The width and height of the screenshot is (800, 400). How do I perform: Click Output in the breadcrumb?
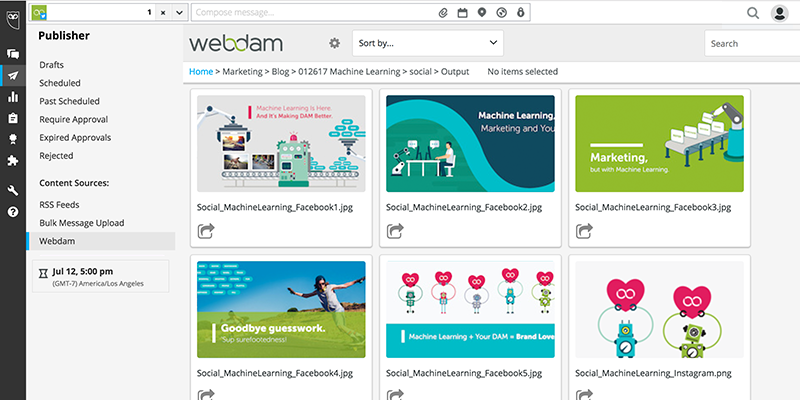coord(455,72)
